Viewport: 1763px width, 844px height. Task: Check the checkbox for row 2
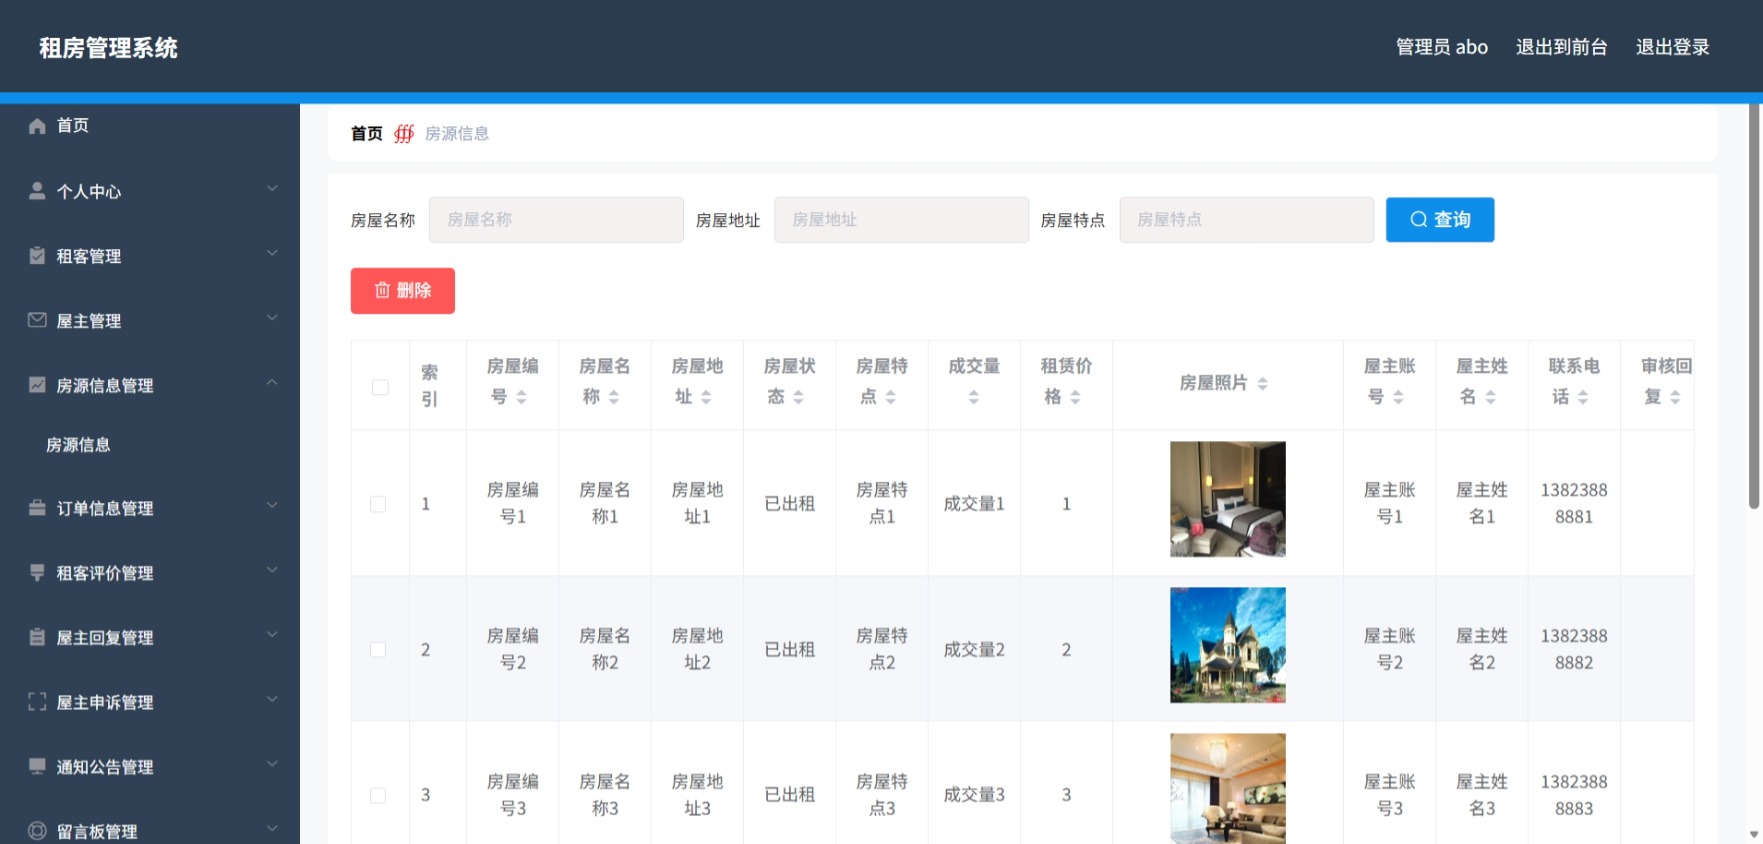tap(378, 650)
